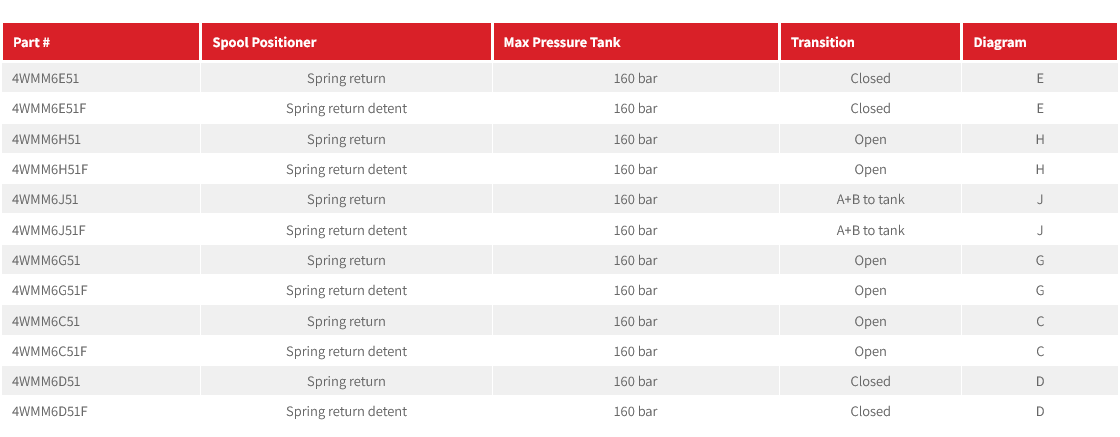Image resolution: width=1120 pixels, height=437 pixels.
Task: Open part number 4WMM6E51
Action: [x=46, y=78]
